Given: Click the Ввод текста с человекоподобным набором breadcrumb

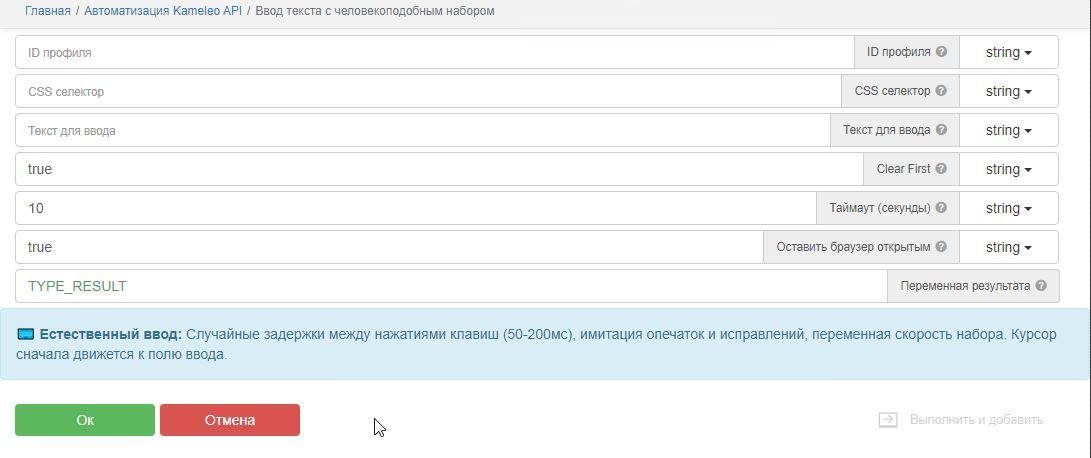Looking at the screenshot, I should tap(375, 11).
